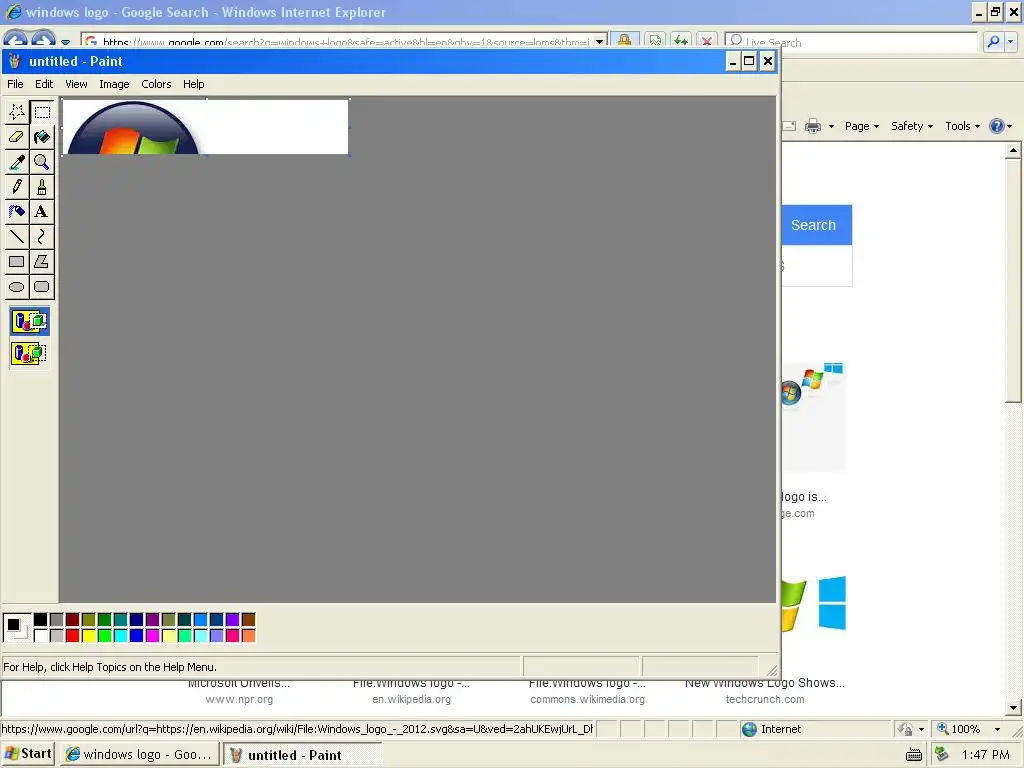Open the recent pages dropdown beside the Forward button

click(65, 42)
